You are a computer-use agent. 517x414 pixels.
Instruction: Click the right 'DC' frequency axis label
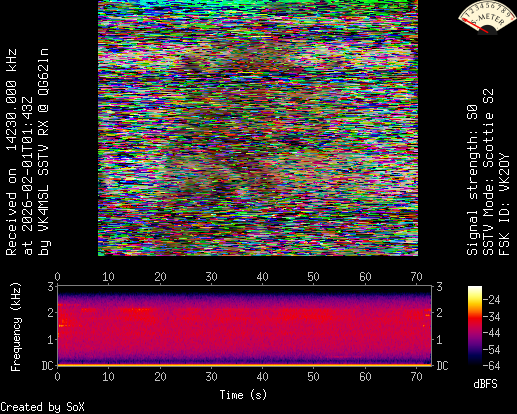pyautogui.click(x=442, y=366)
